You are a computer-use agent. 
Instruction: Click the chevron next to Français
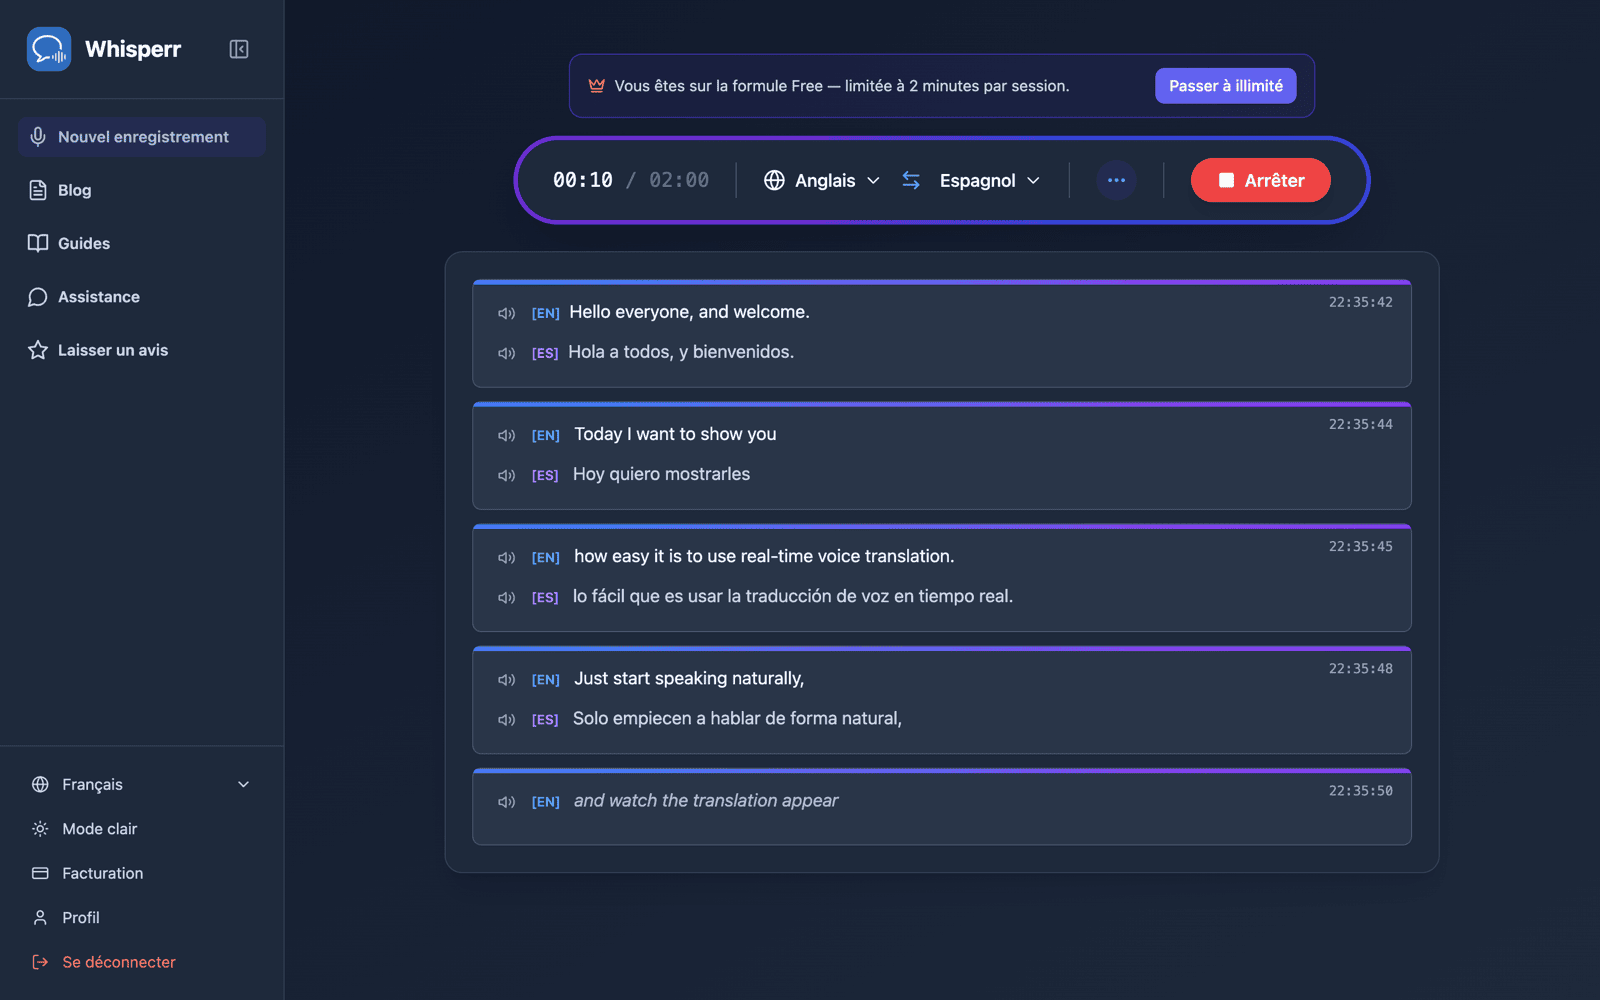(x=243, y=784)
